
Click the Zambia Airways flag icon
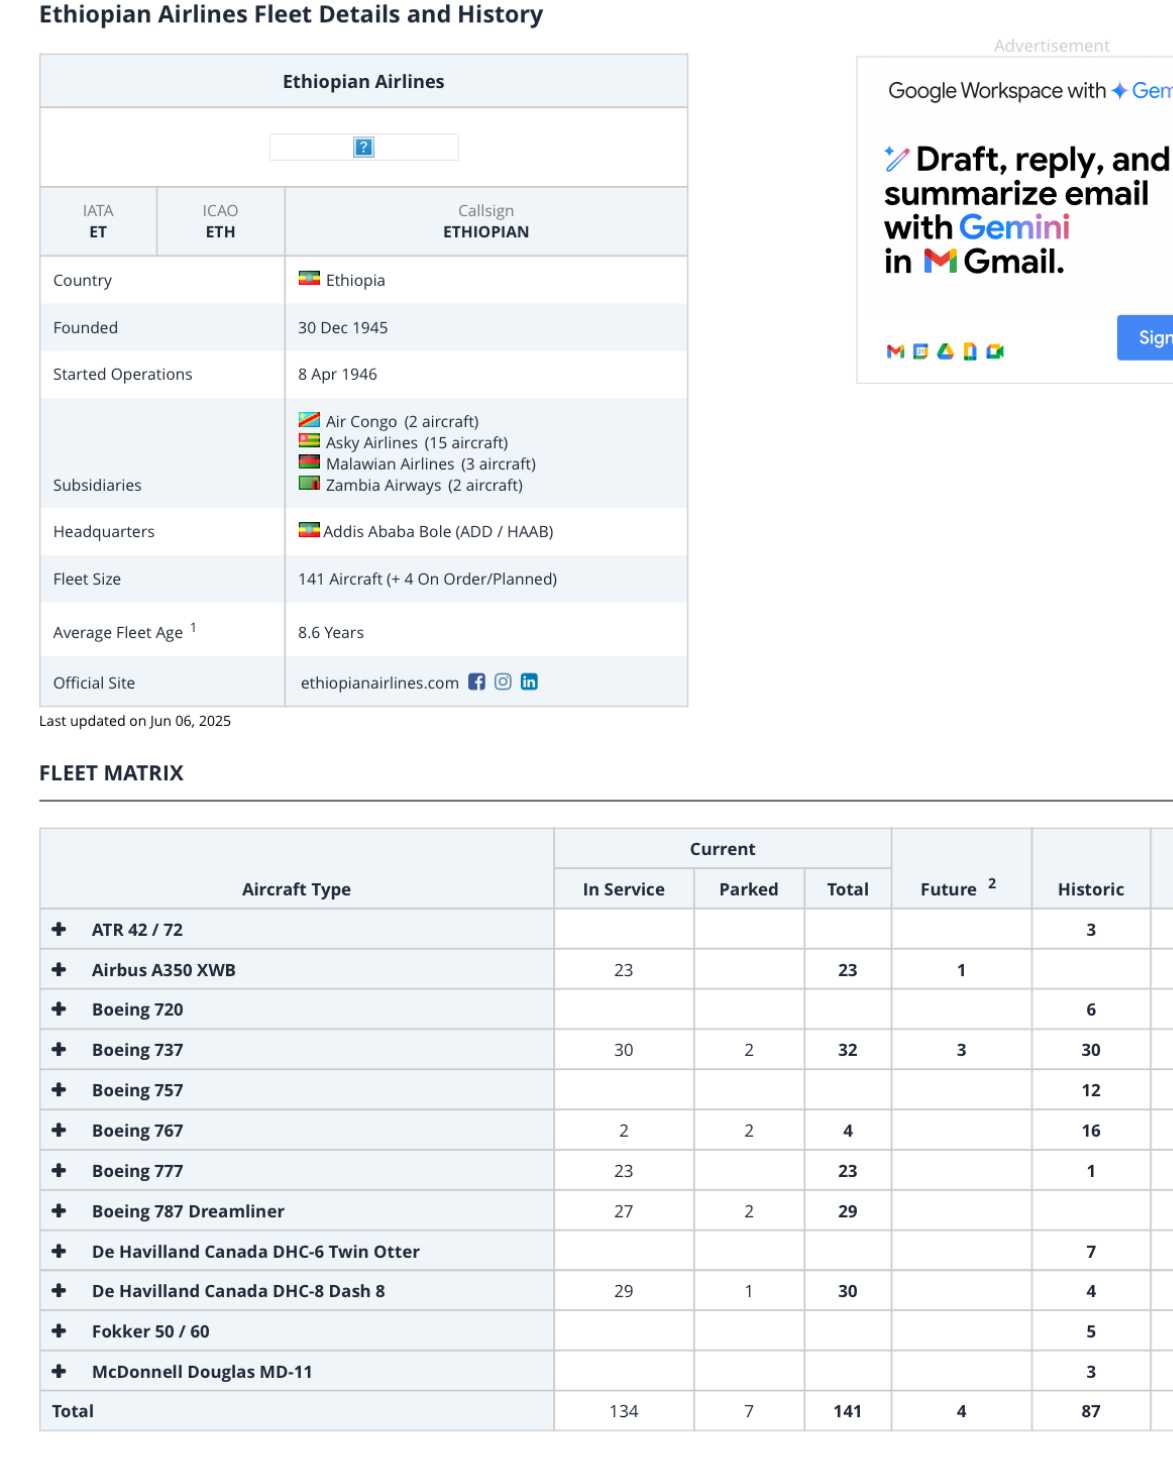click(309, 484)
